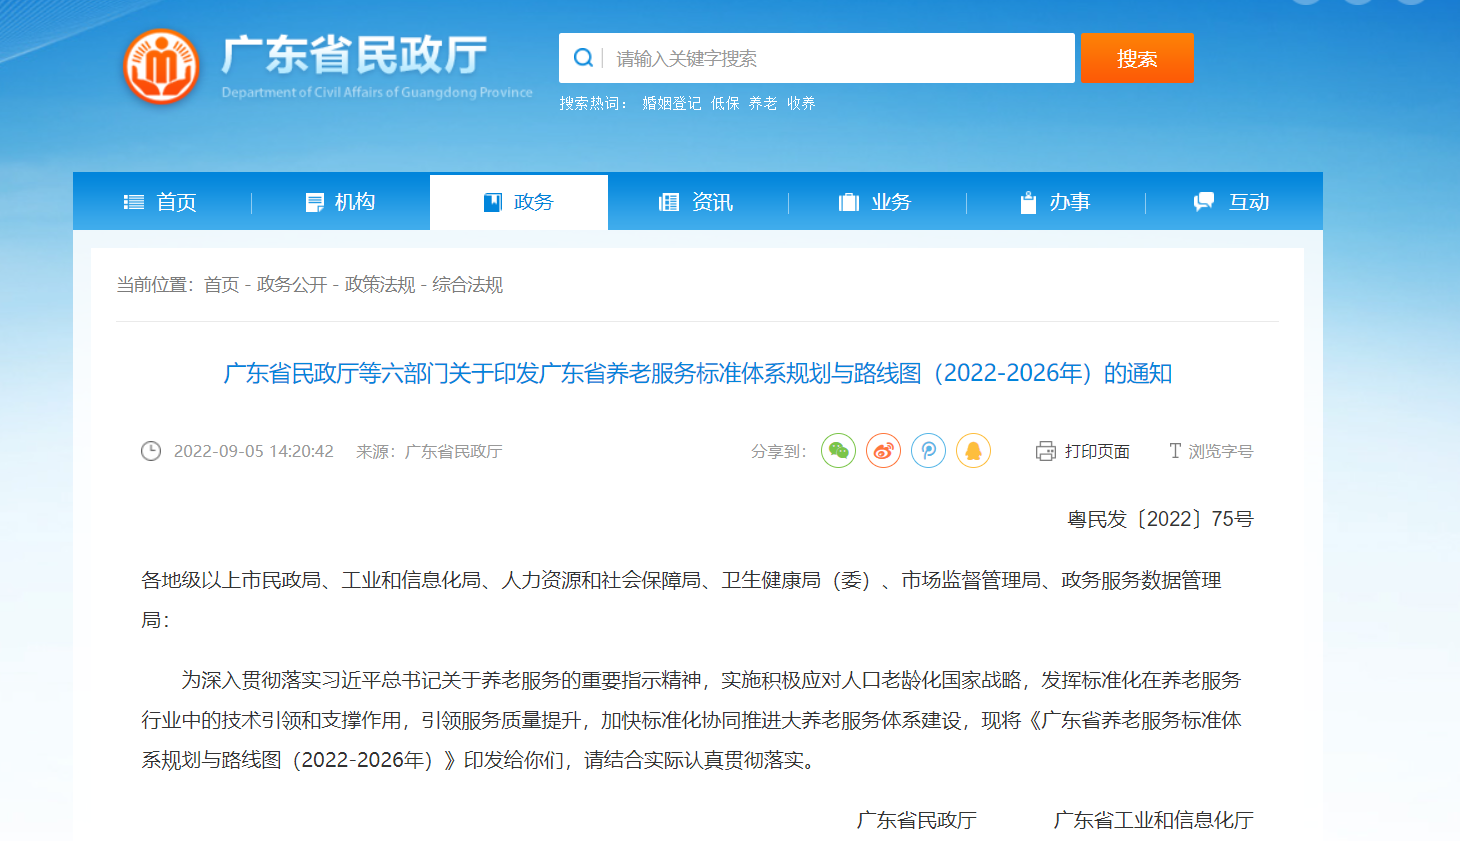The width and height of the screenshot is (1460, 841).
Task: Click signature 广东省工业和信息化厅
Action: click(x=1153, y=820)
